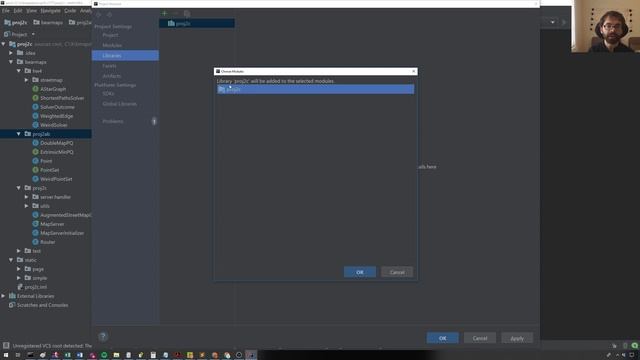
Task: Select proj2c library in libraries list
Action: 197,23
